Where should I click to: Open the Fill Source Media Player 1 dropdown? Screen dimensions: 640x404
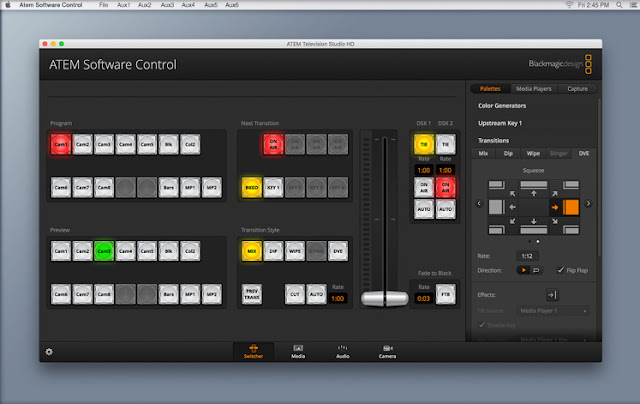point(553,311)
